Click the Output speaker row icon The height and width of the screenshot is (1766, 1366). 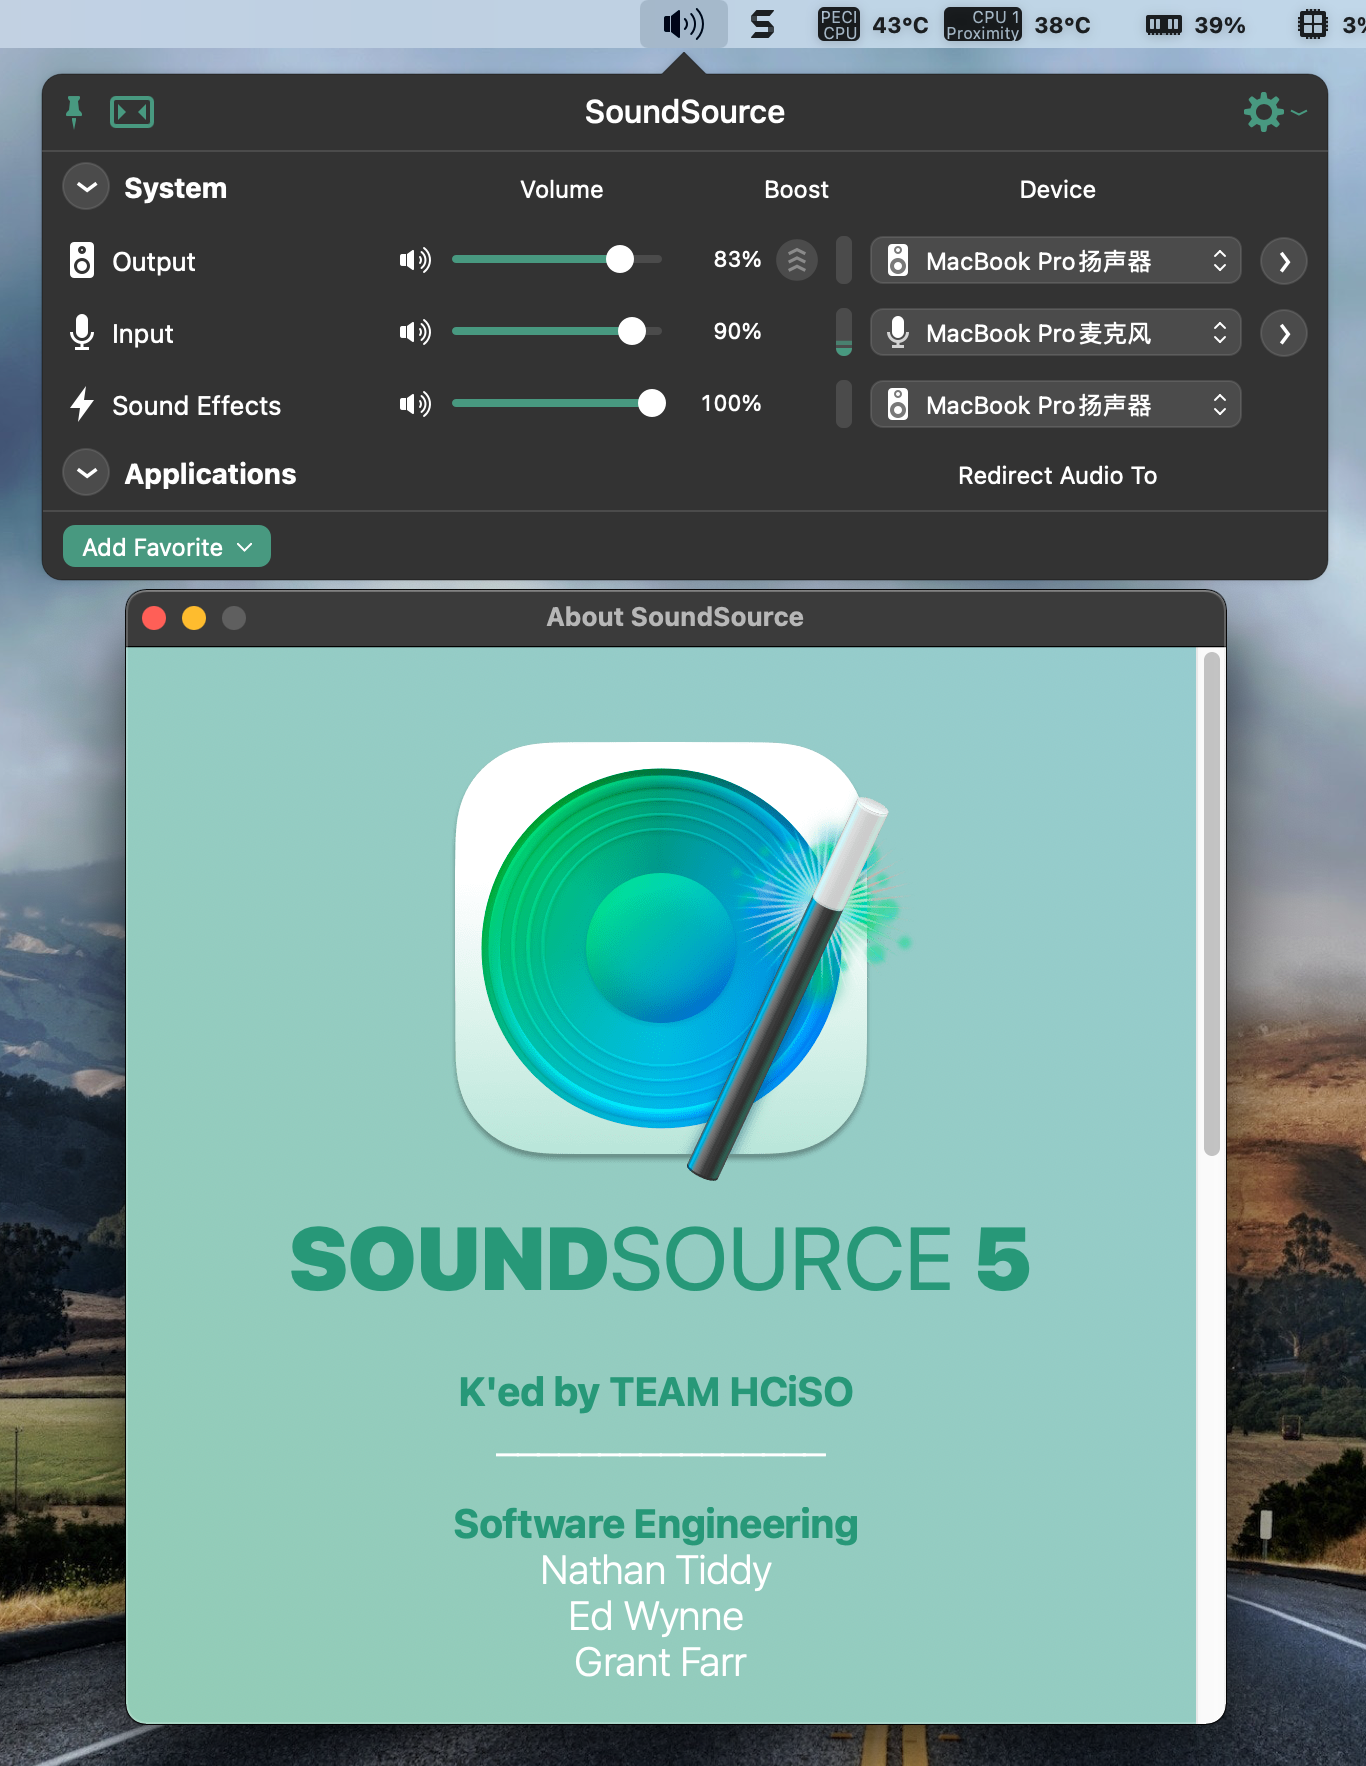tap(82, 261)
